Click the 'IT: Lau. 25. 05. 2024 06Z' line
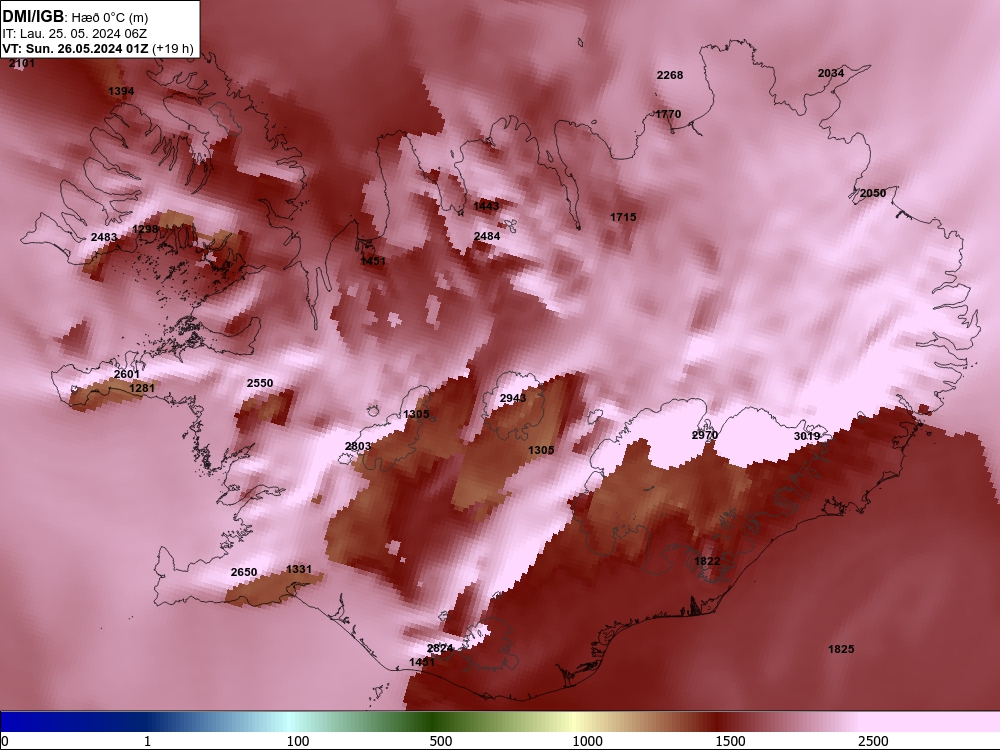 pyautogui.click(x=74, y=34)
